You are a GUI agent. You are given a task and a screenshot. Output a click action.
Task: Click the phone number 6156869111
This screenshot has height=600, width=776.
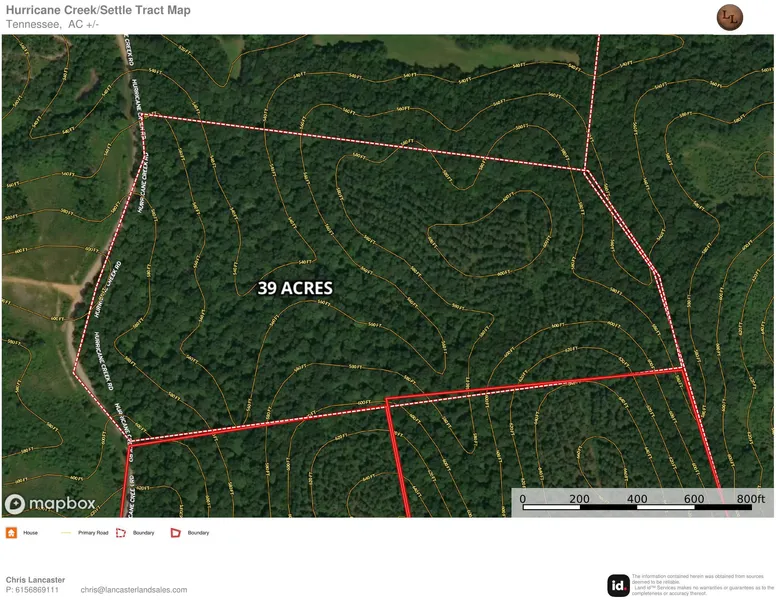click(x=37, y=590)
